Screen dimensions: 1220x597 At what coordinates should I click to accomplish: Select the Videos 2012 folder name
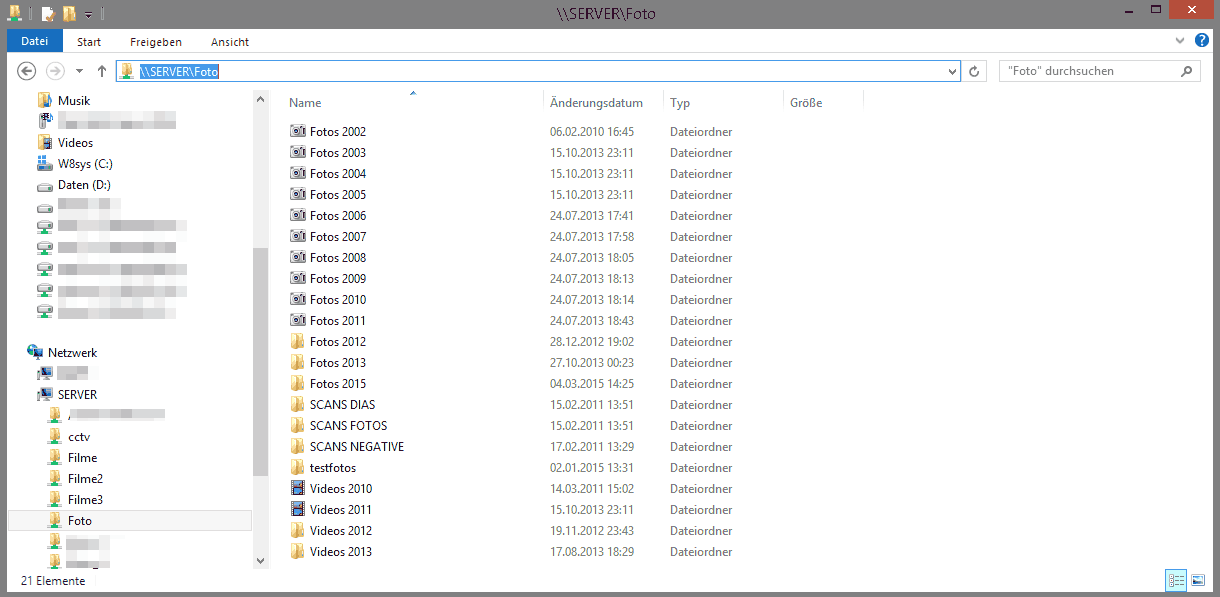click(x=341, y=530)
